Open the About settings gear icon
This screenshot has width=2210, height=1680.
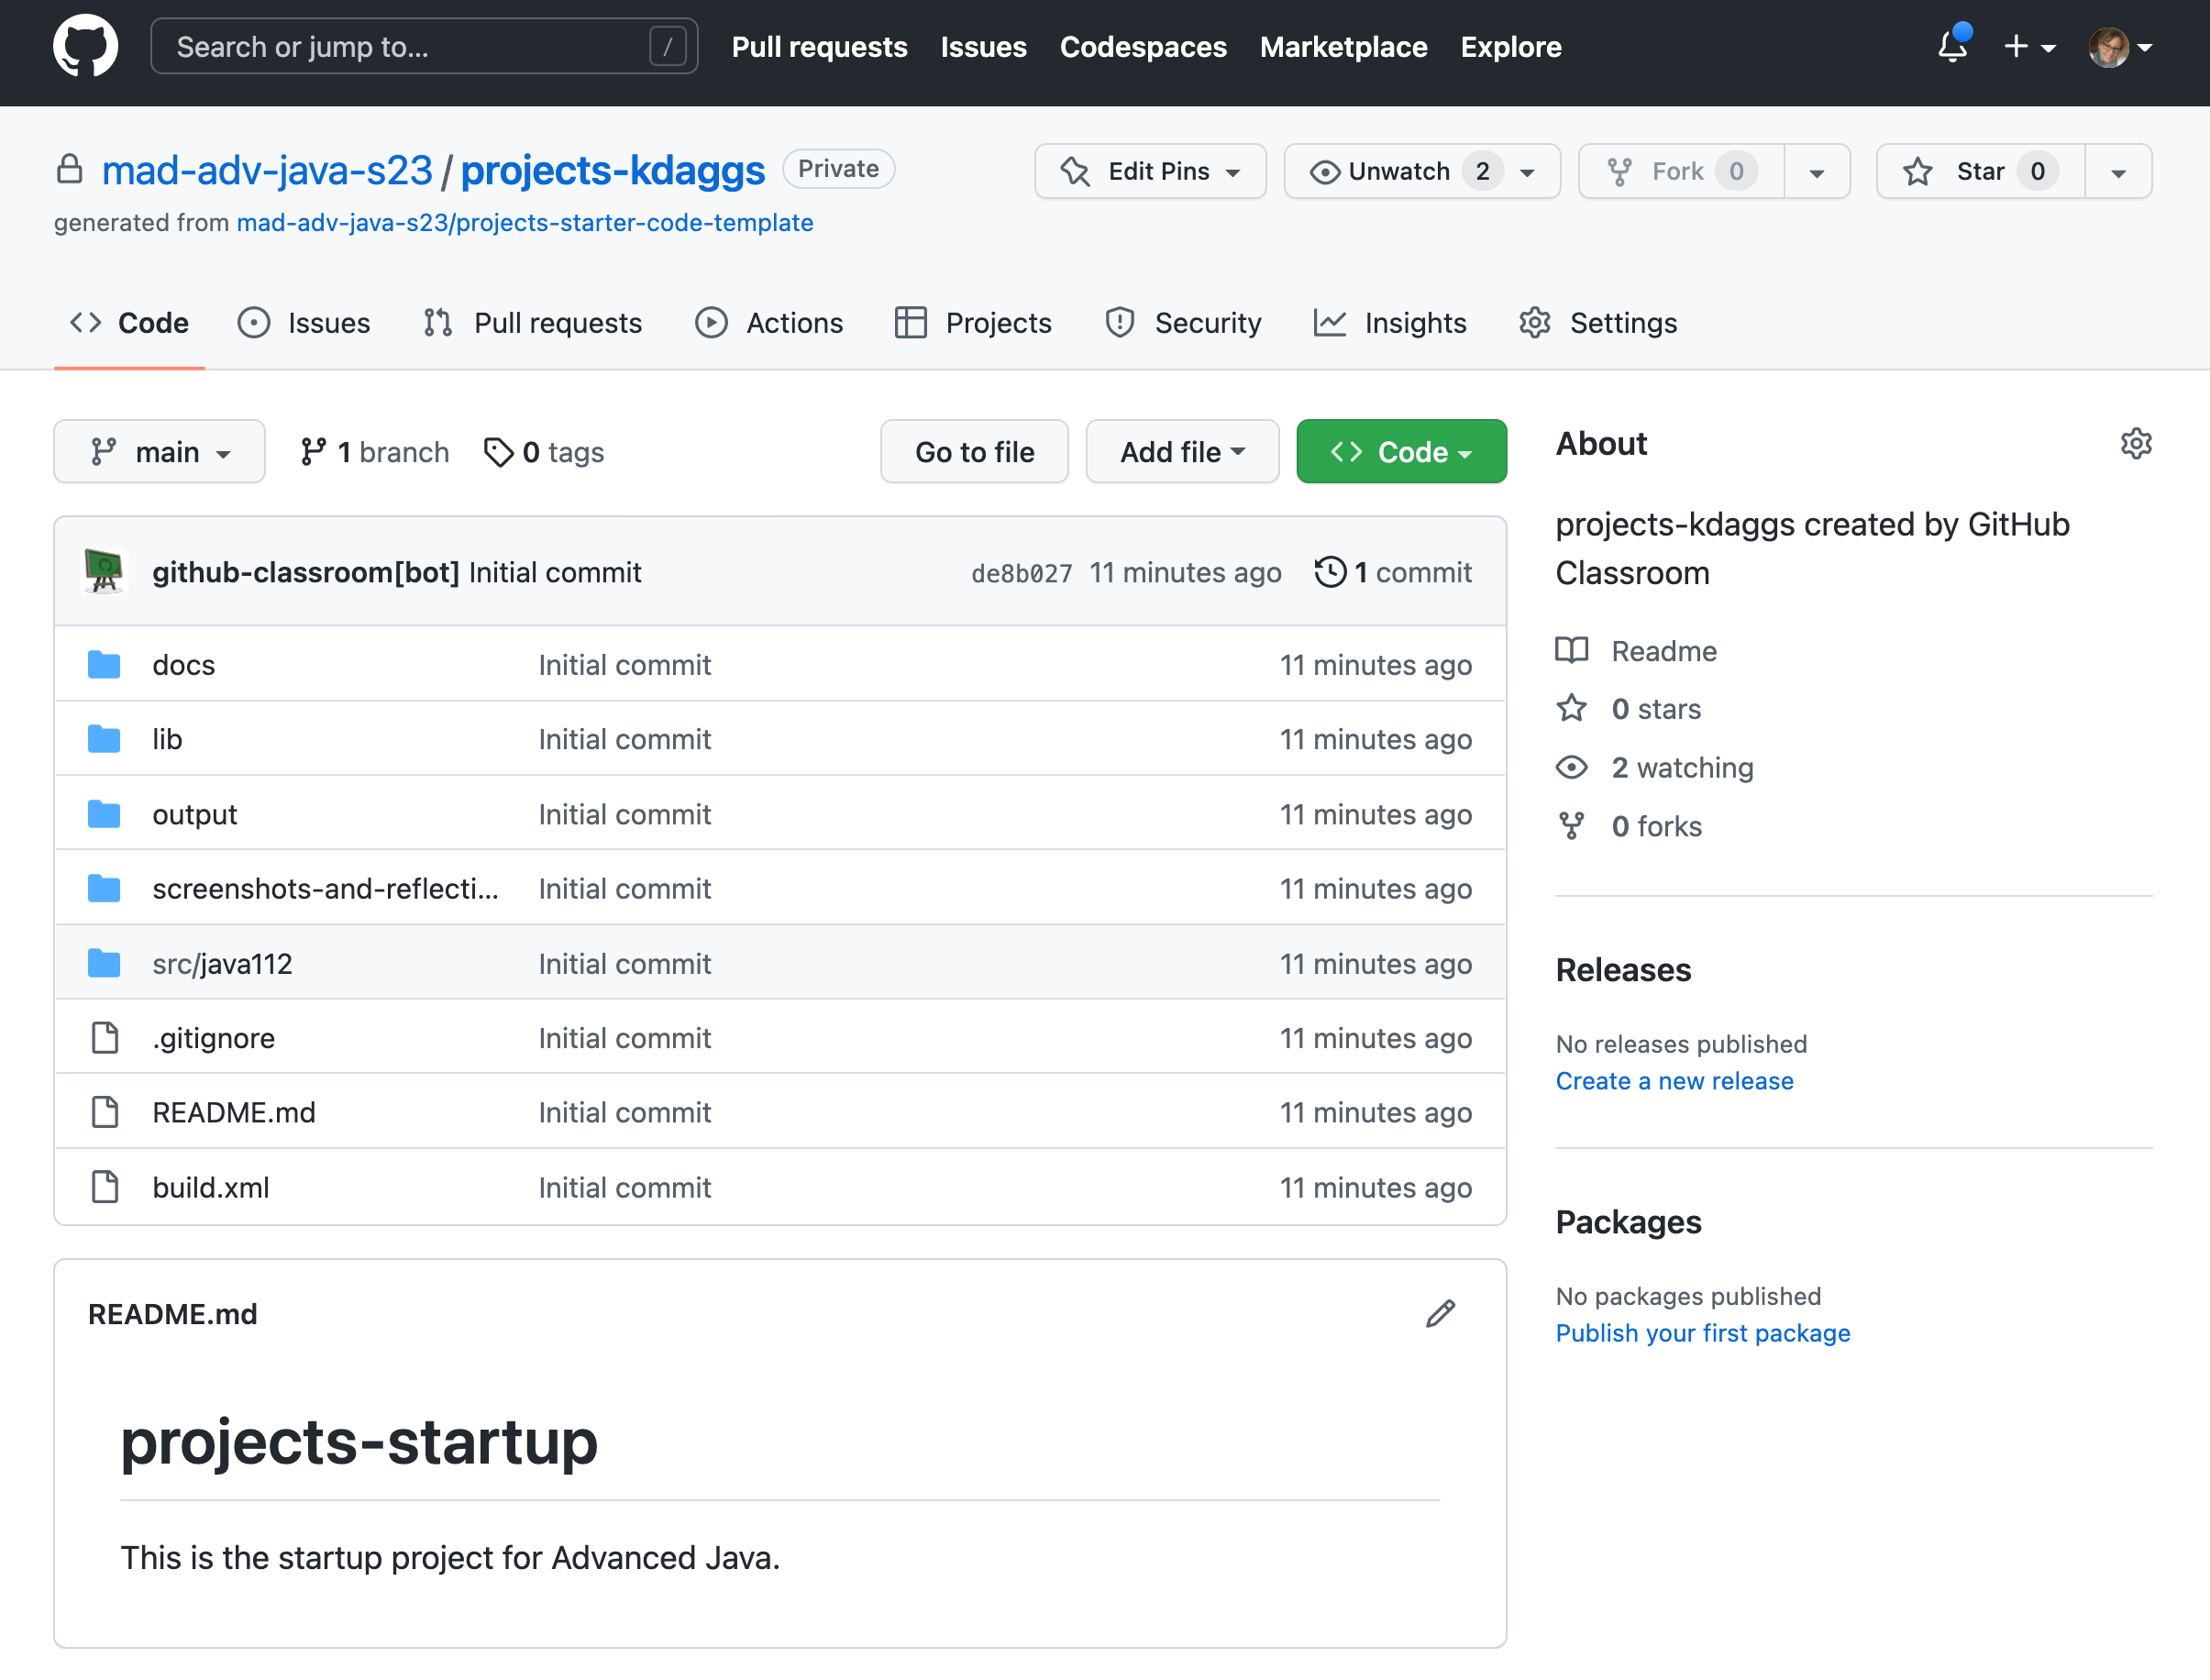pos(2136,443)
